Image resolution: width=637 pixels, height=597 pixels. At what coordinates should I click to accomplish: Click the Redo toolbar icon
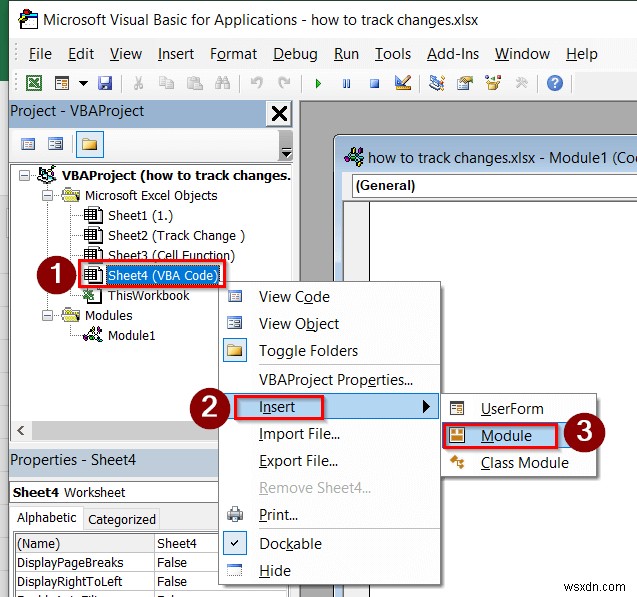284,83
